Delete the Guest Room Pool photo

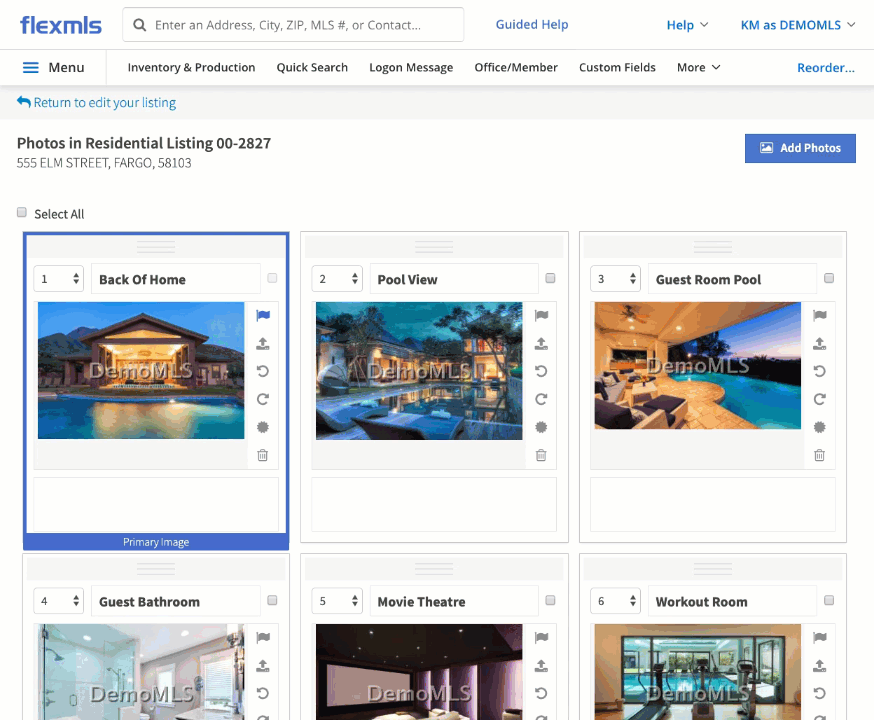point(819,455)
